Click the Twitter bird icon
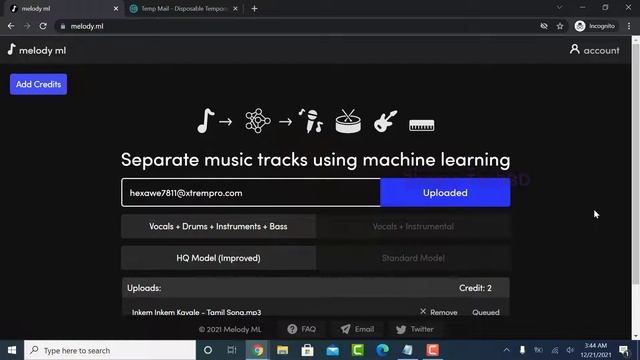Viewport: 640px width, 360px height. pyautogui.click(x=401, y=329)
